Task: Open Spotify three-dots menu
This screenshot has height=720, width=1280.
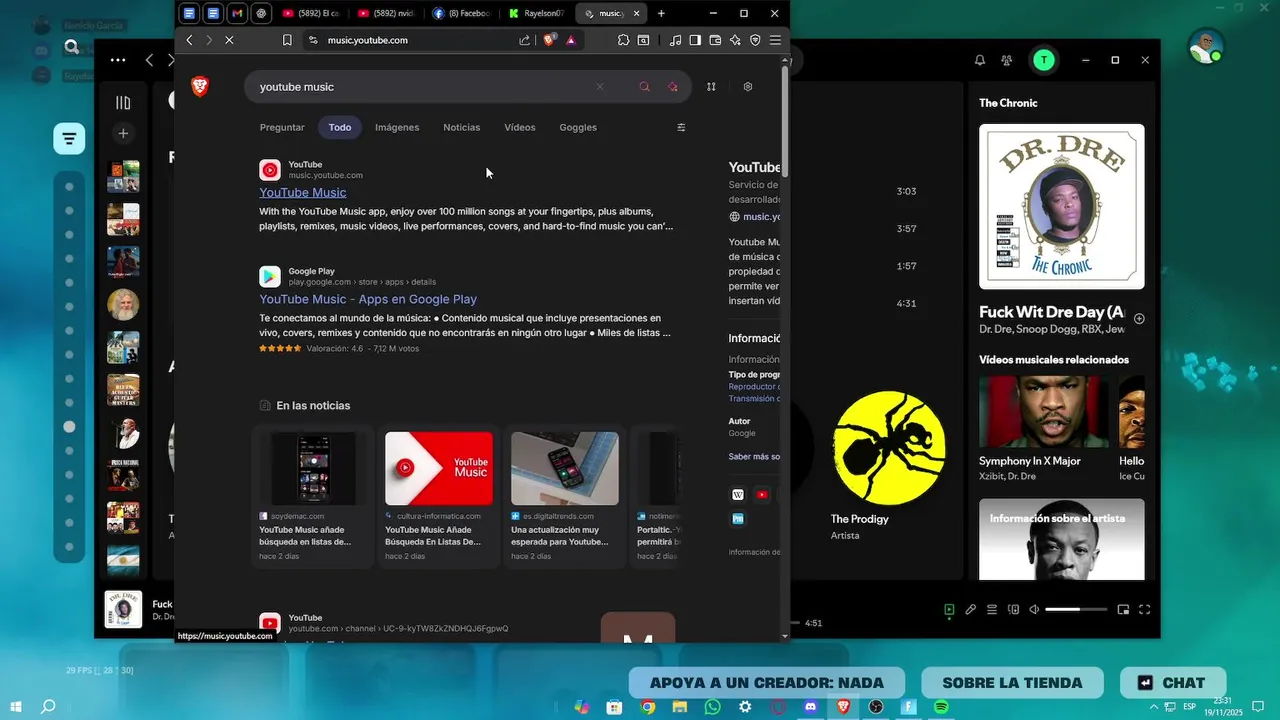Action: 118,60
